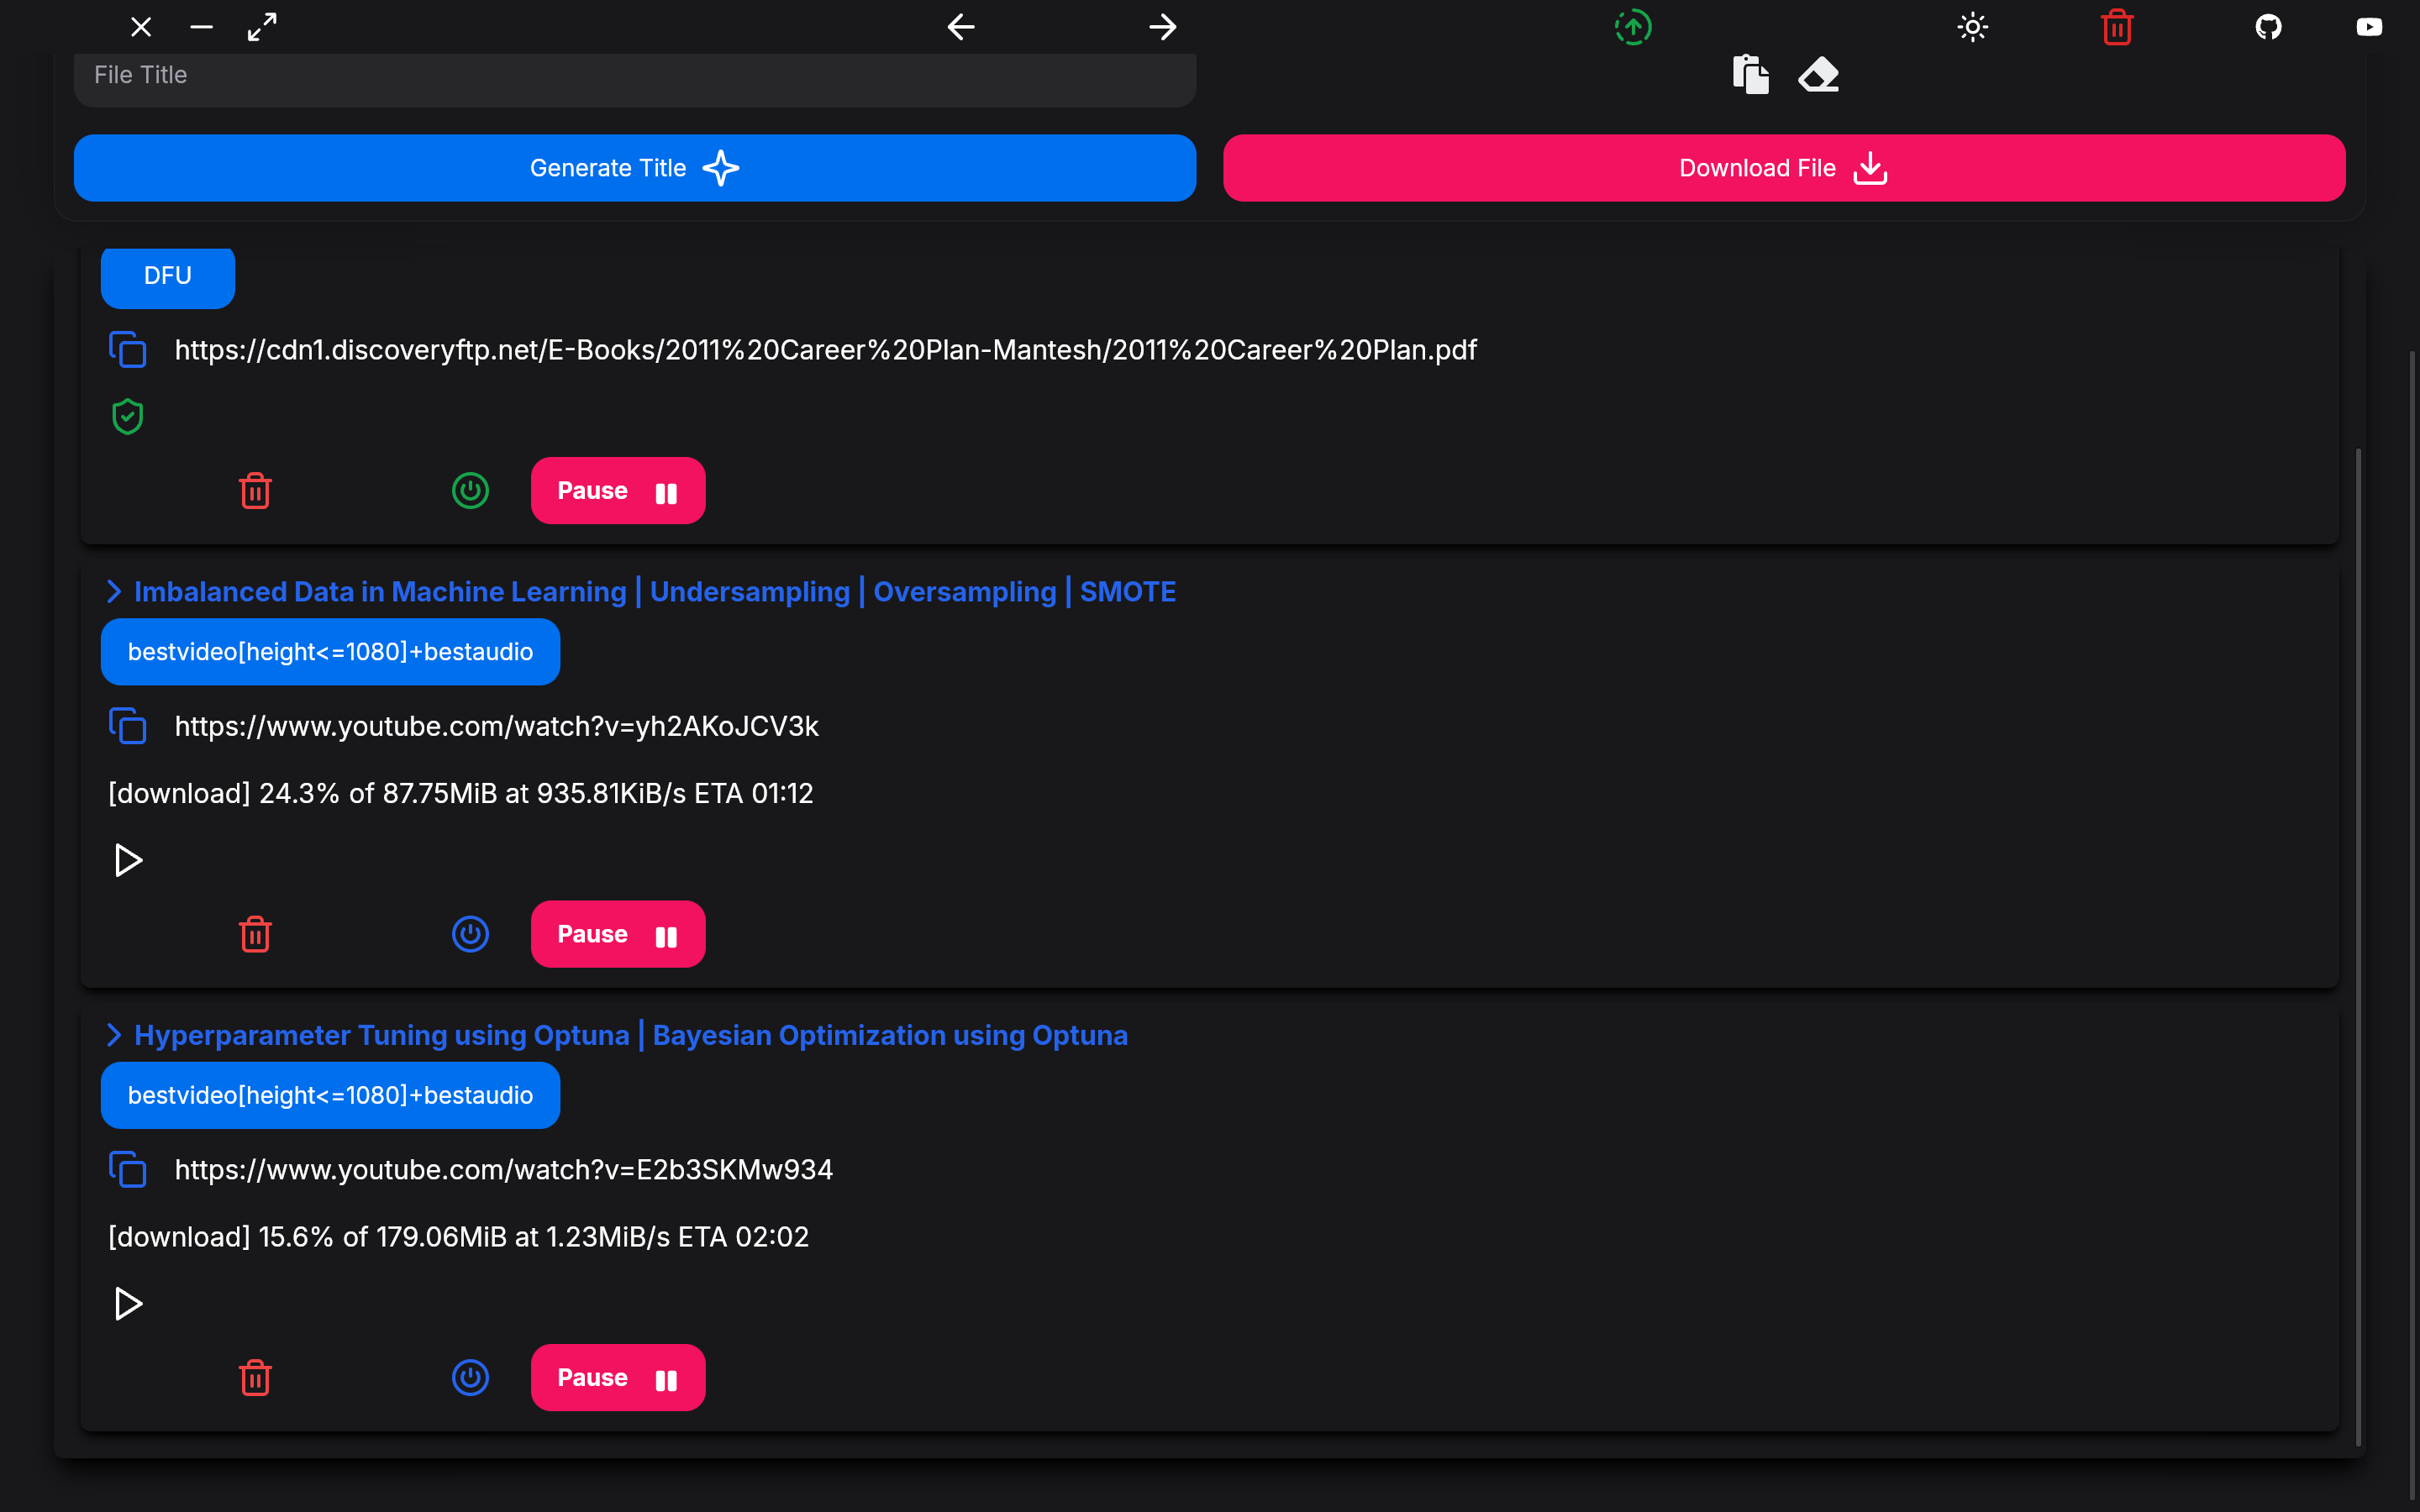Click the Generate Title button
Image resolution: width=2420 pixels, height=1512 pixels.
tap(634, 168)
